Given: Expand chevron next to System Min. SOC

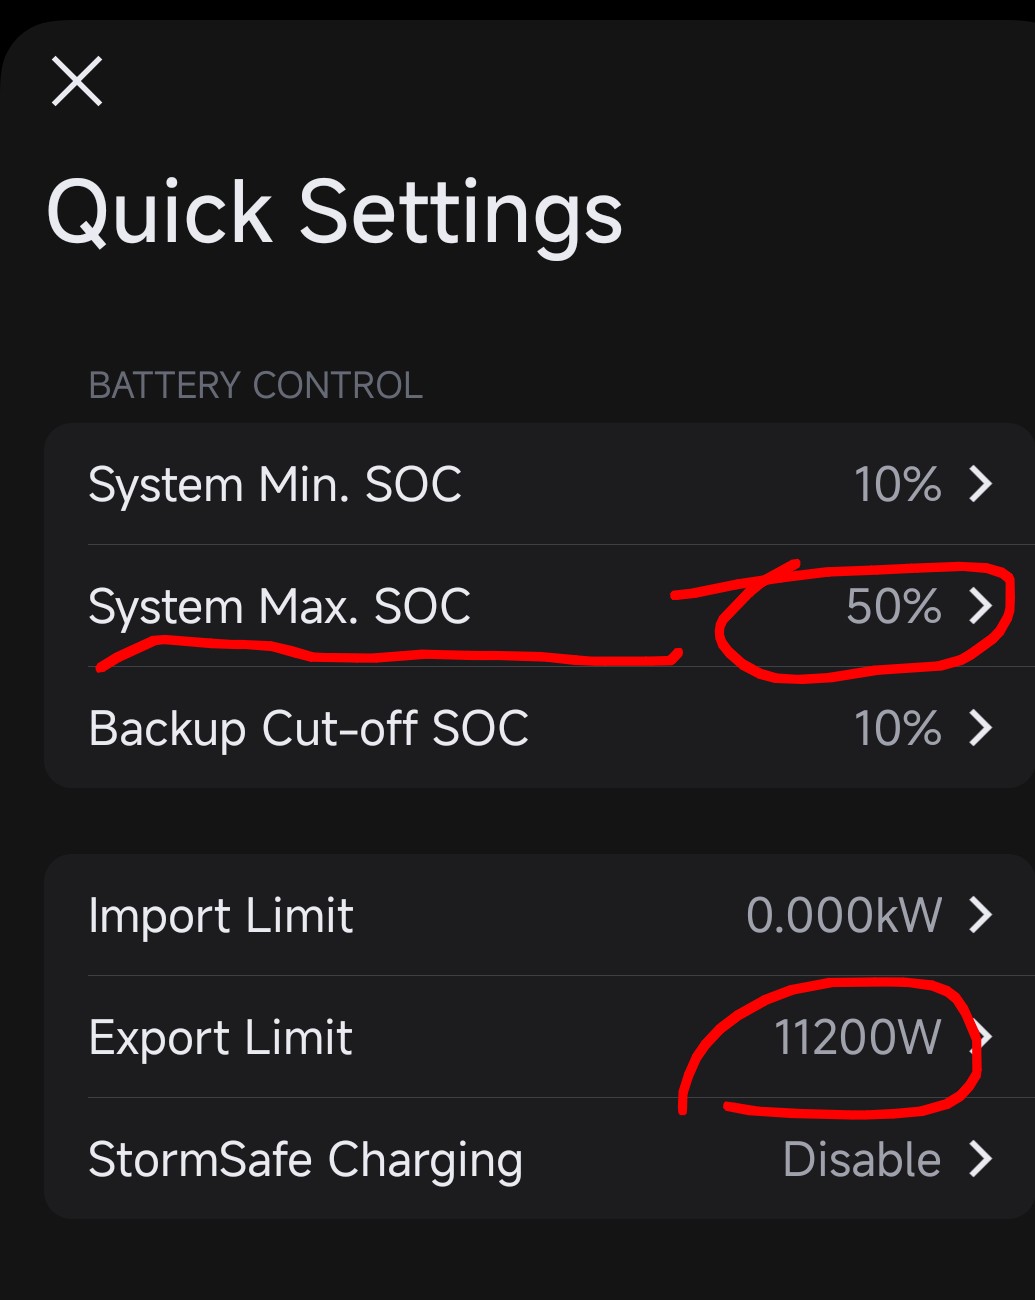Looking at the screenshot, I should point(981,485).
